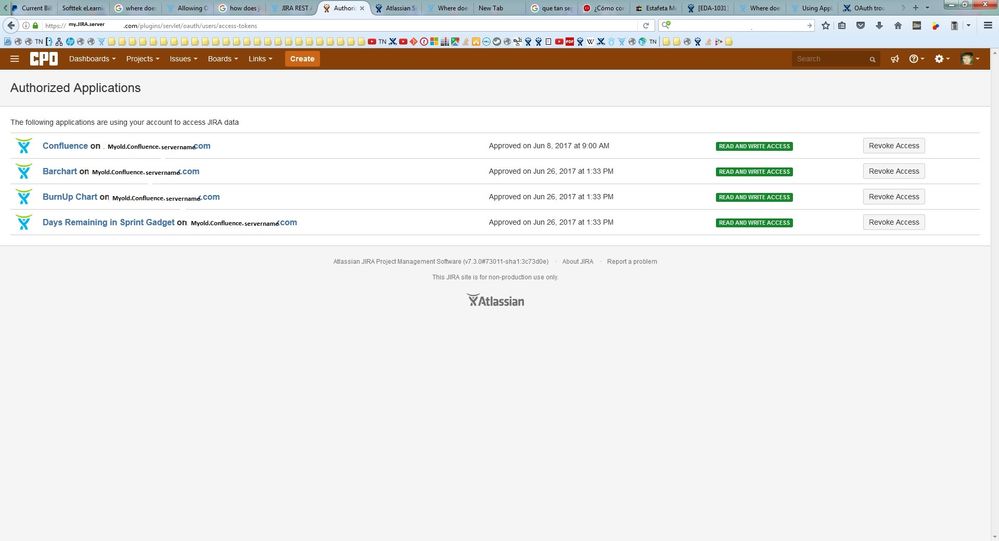This screenshot has height=541, width=999.
Task: Click the Create button
Action: pyautogui.click(x=302, y=59)
